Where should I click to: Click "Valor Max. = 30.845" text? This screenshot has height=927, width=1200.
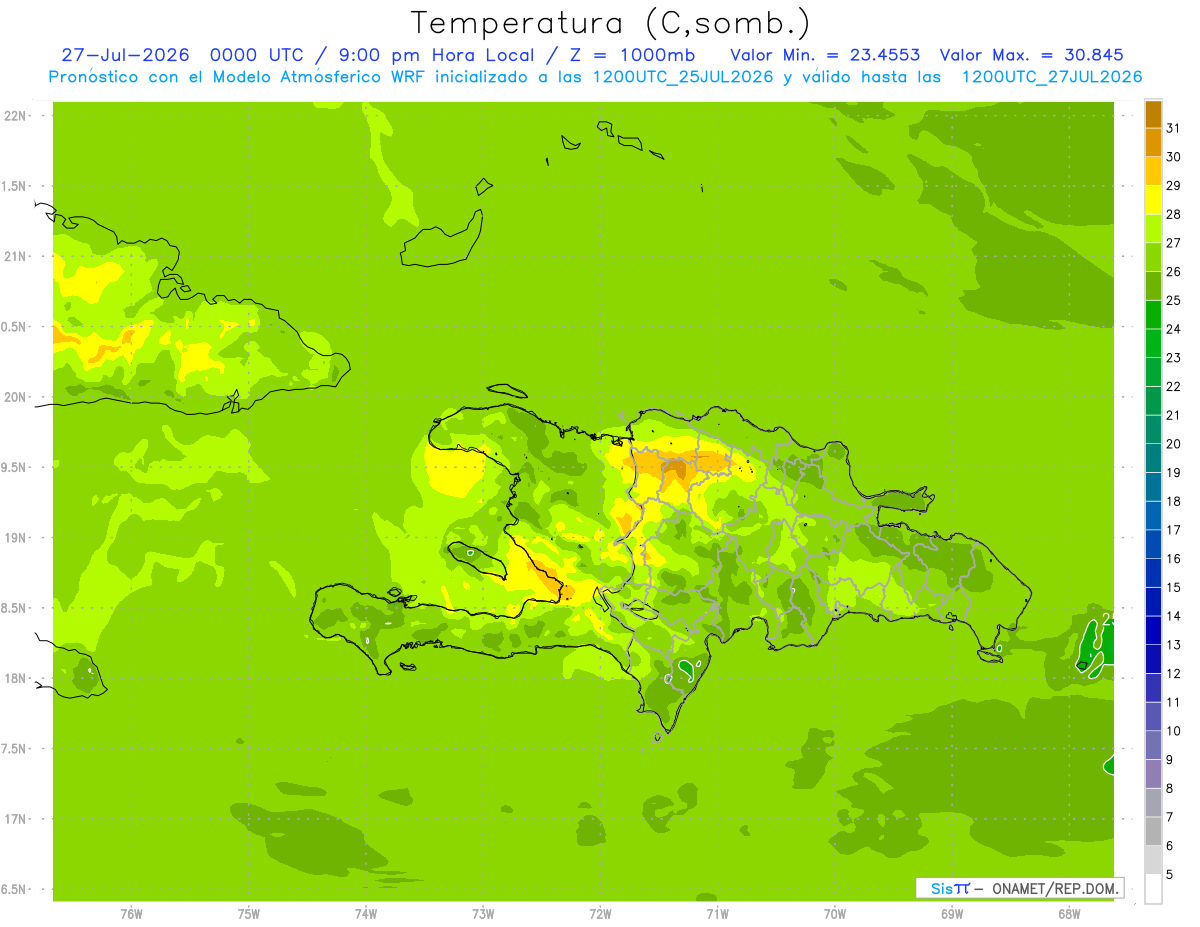1032,55
